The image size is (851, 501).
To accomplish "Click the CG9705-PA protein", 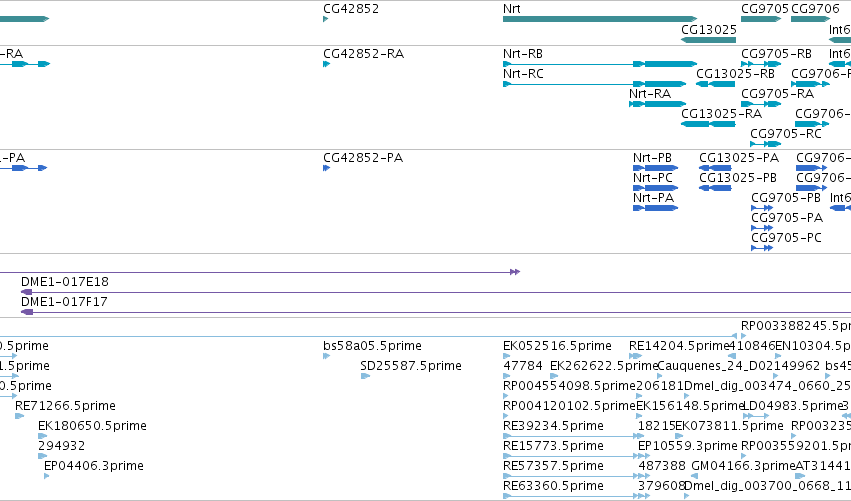I will point(762,229).
